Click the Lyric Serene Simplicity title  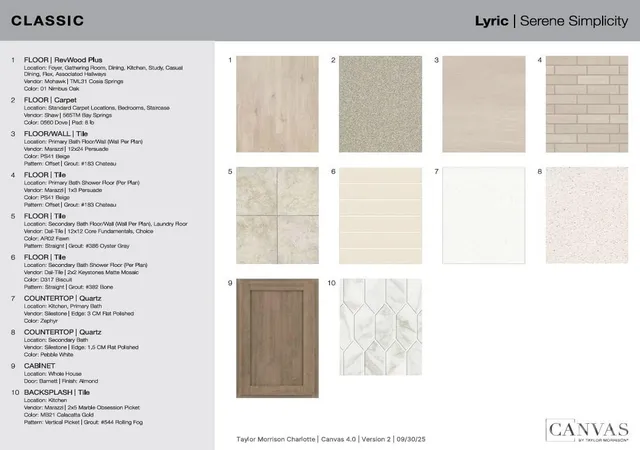[x=551, y=21]
